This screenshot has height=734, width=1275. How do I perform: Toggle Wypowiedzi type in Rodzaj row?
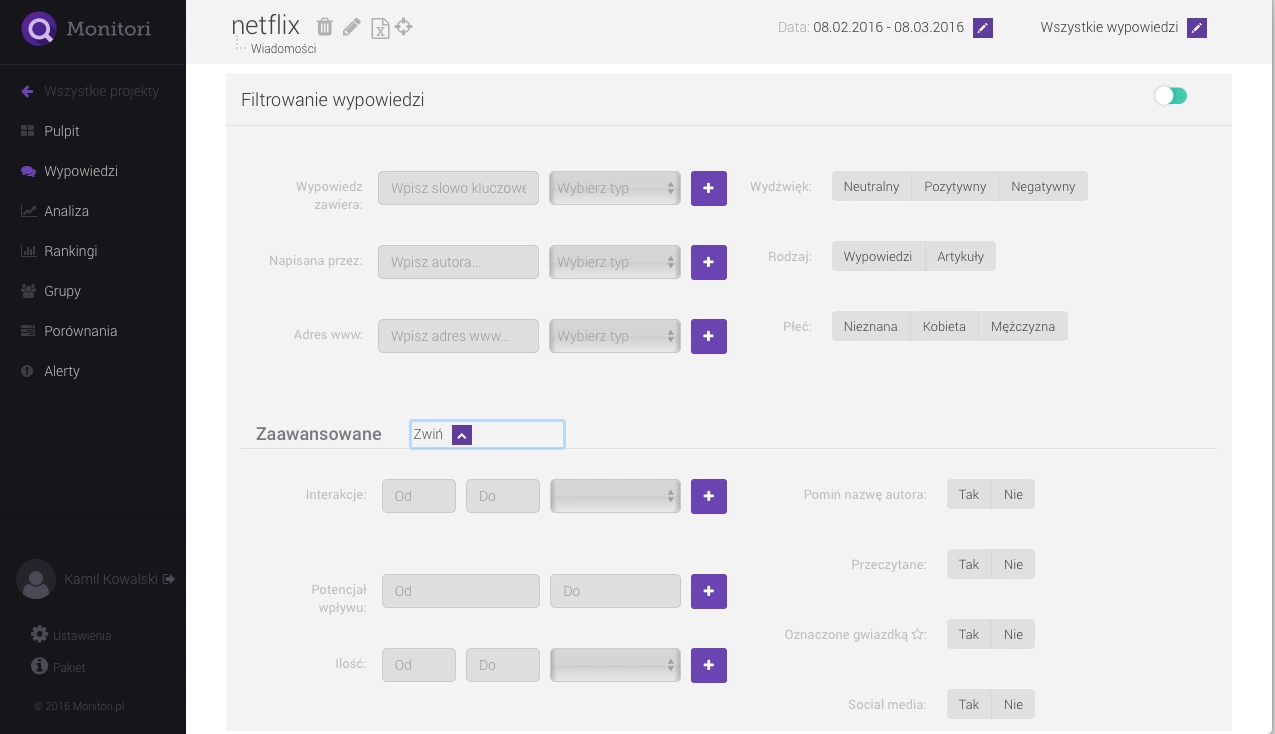(878, 256)
